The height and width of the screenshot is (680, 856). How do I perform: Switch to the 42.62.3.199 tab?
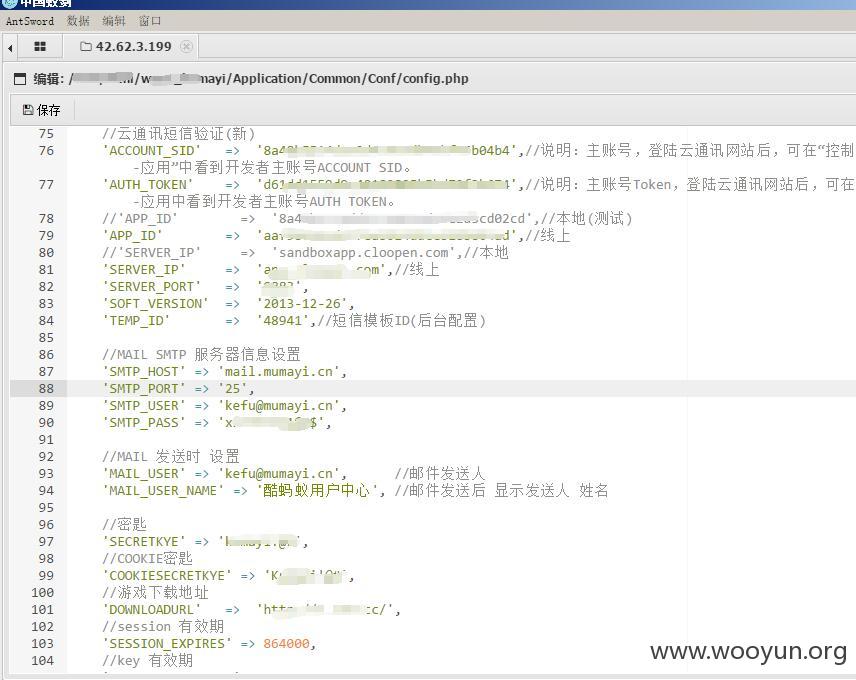[x=133, y=46]
